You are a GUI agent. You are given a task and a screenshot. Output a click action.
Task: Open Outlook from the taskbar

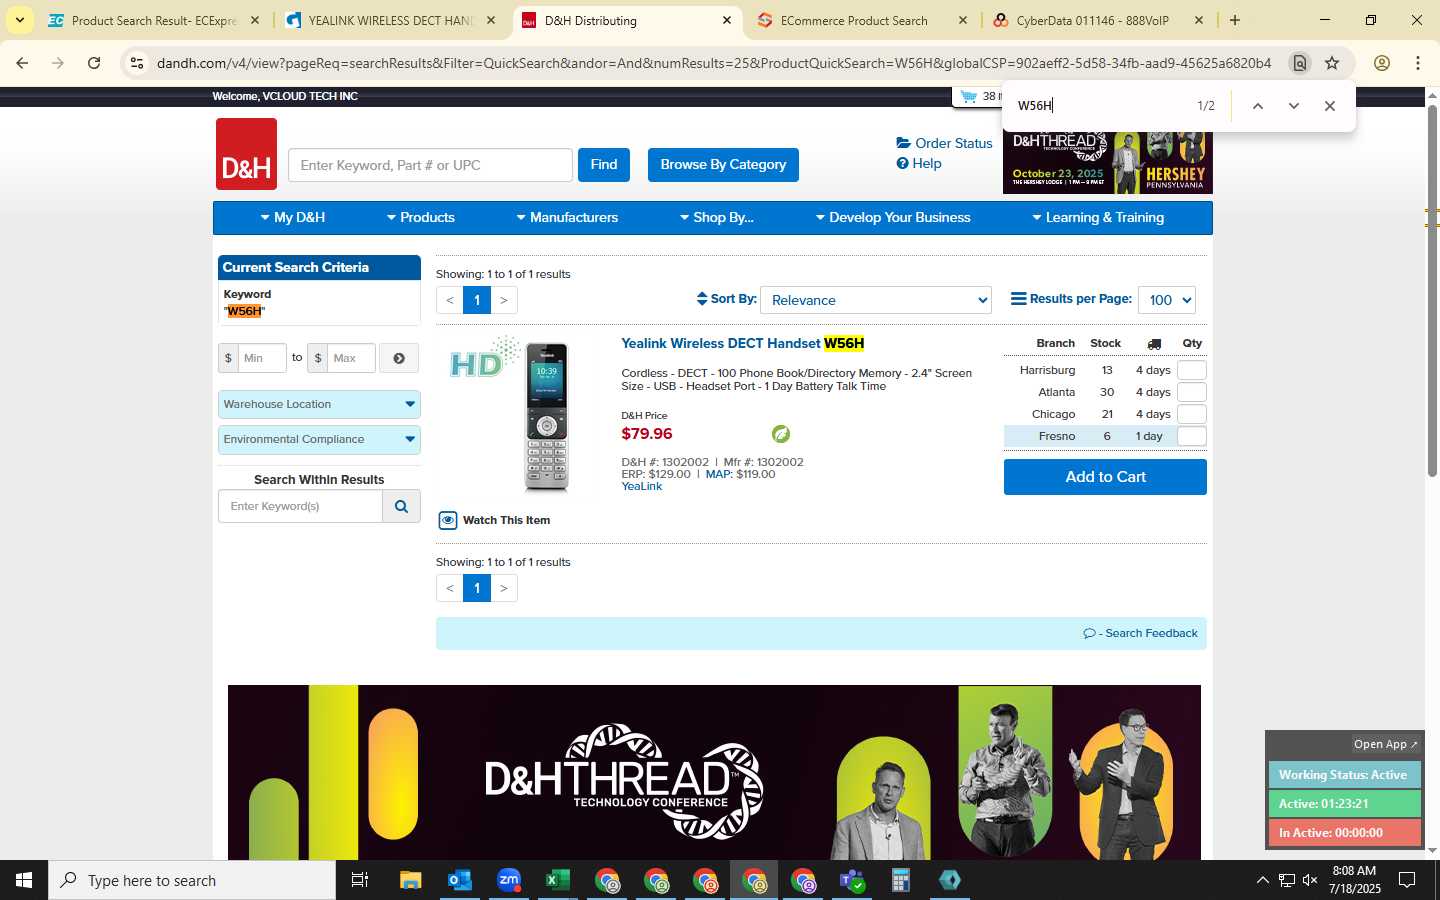460,880
